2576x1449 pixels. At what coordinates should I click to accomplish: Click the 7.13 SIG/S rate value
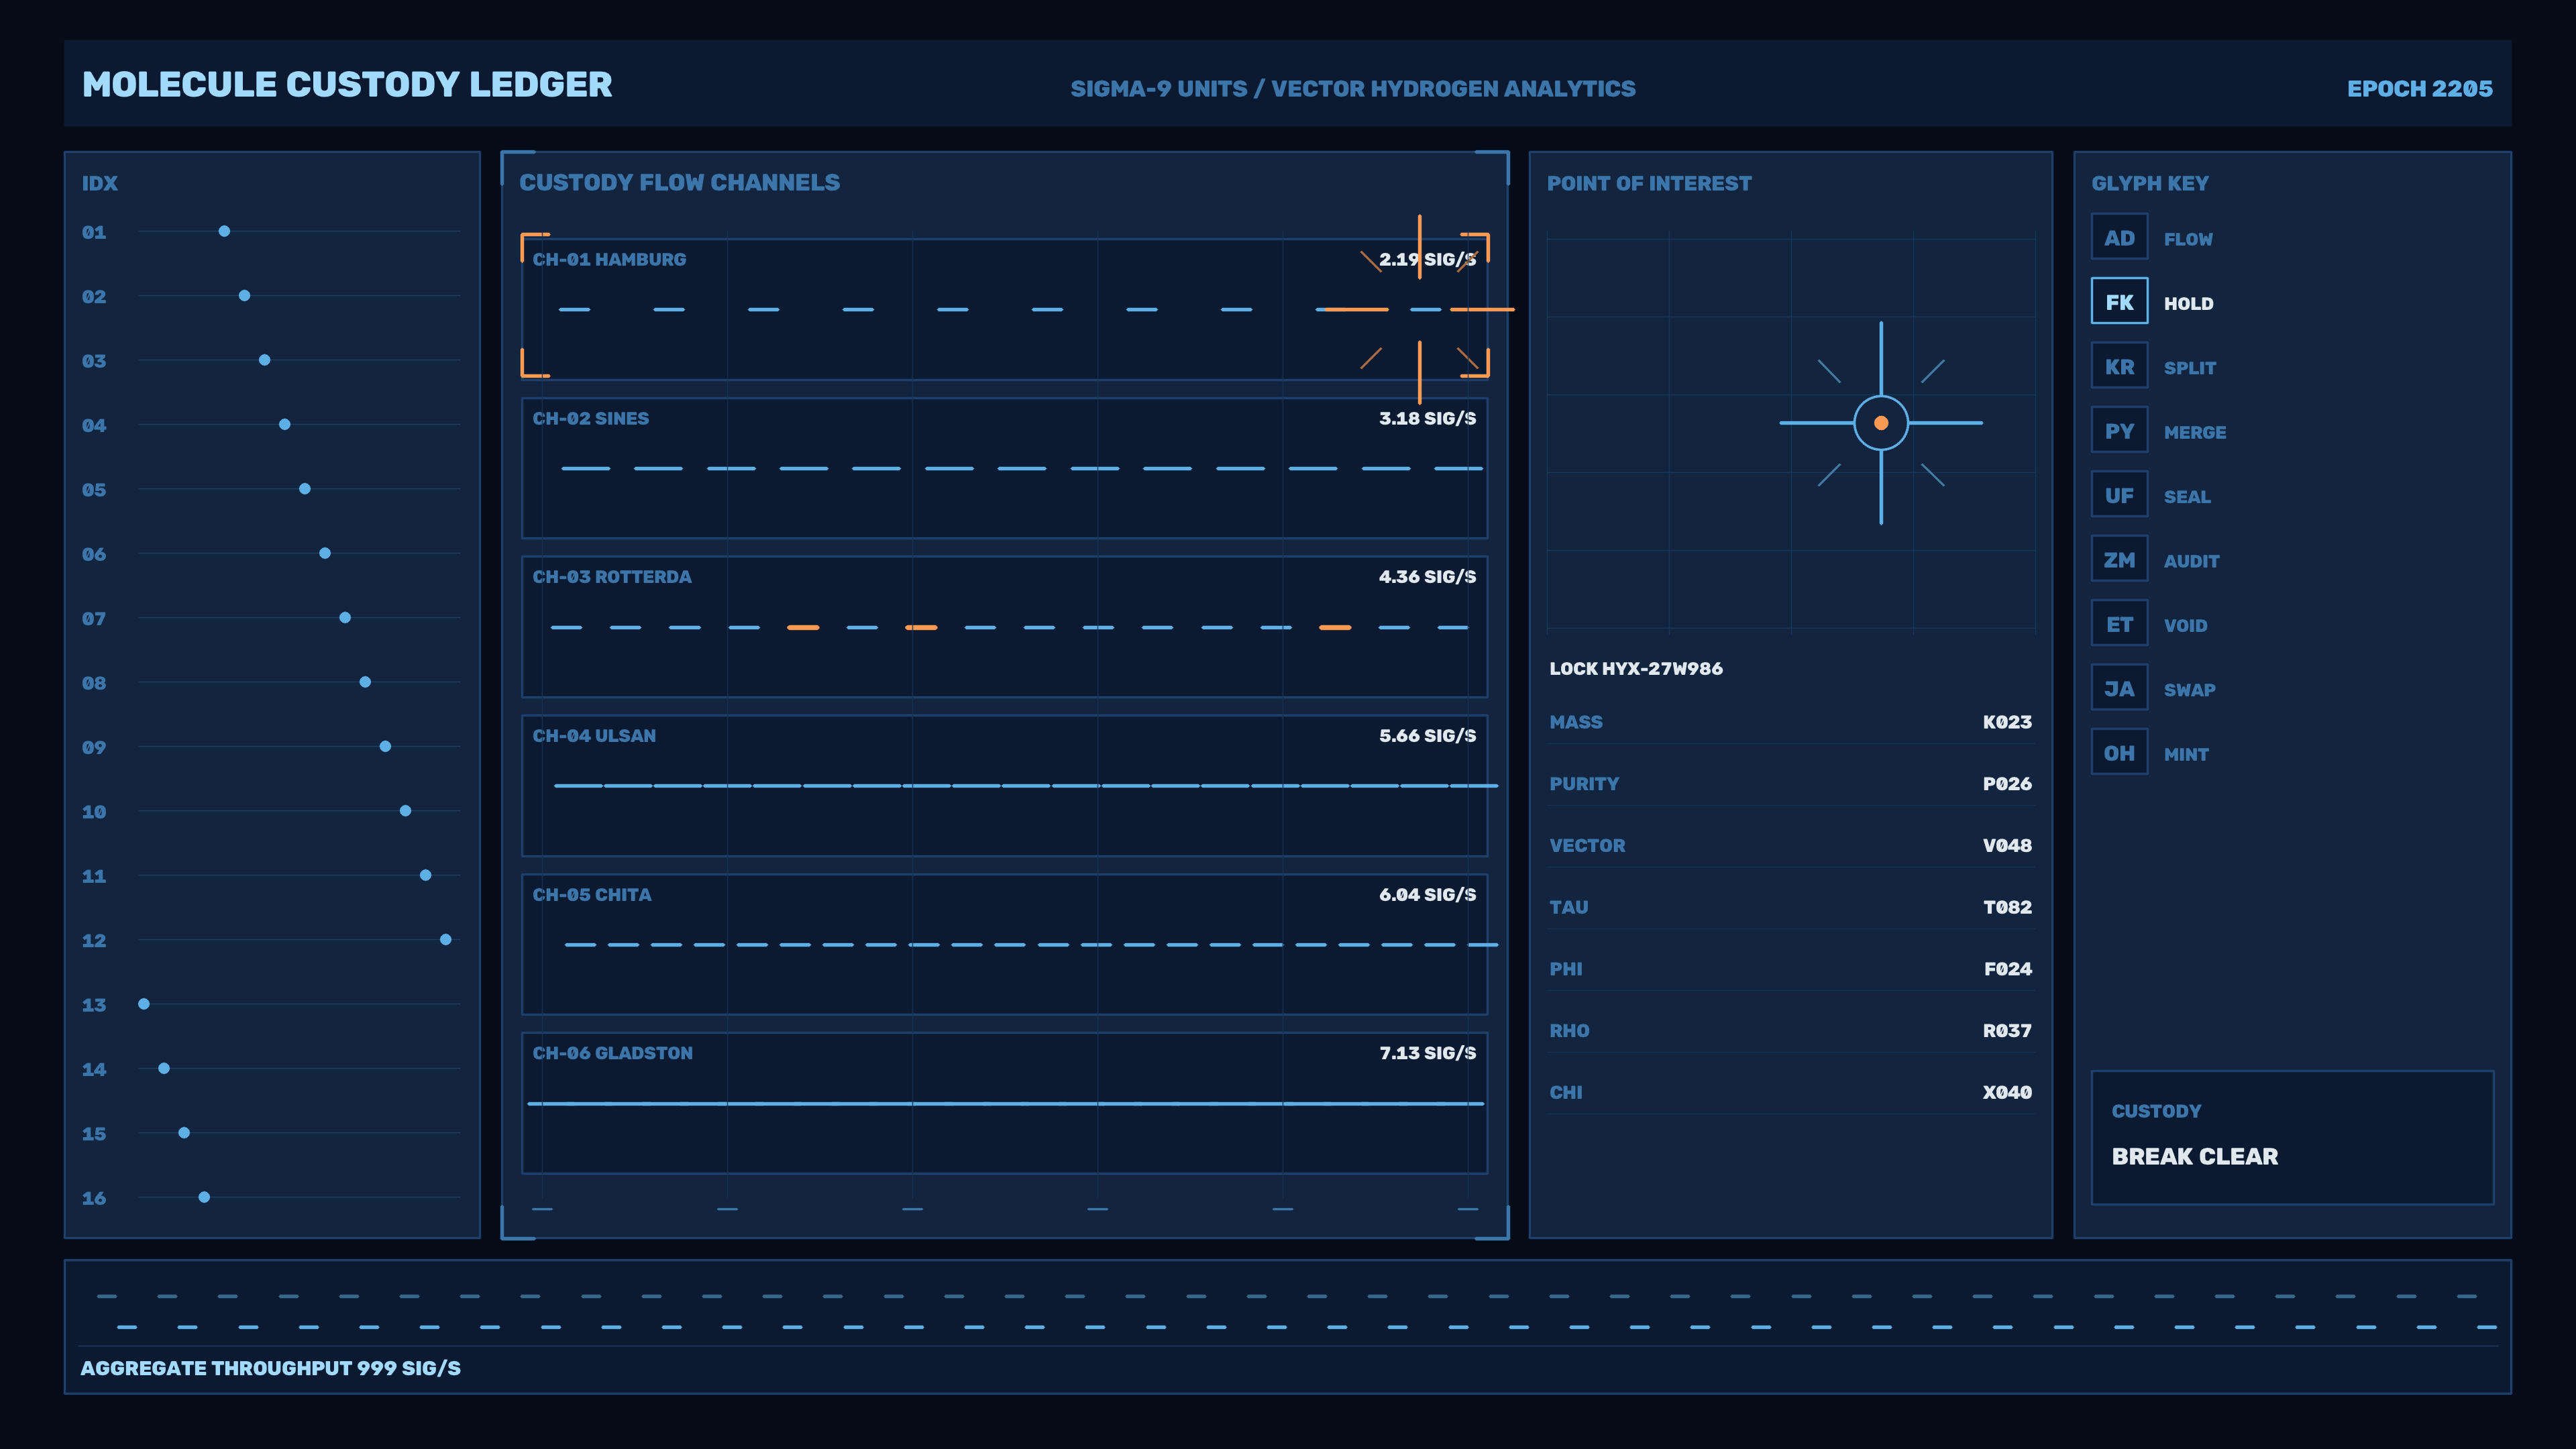(x=1427, y=1052)
